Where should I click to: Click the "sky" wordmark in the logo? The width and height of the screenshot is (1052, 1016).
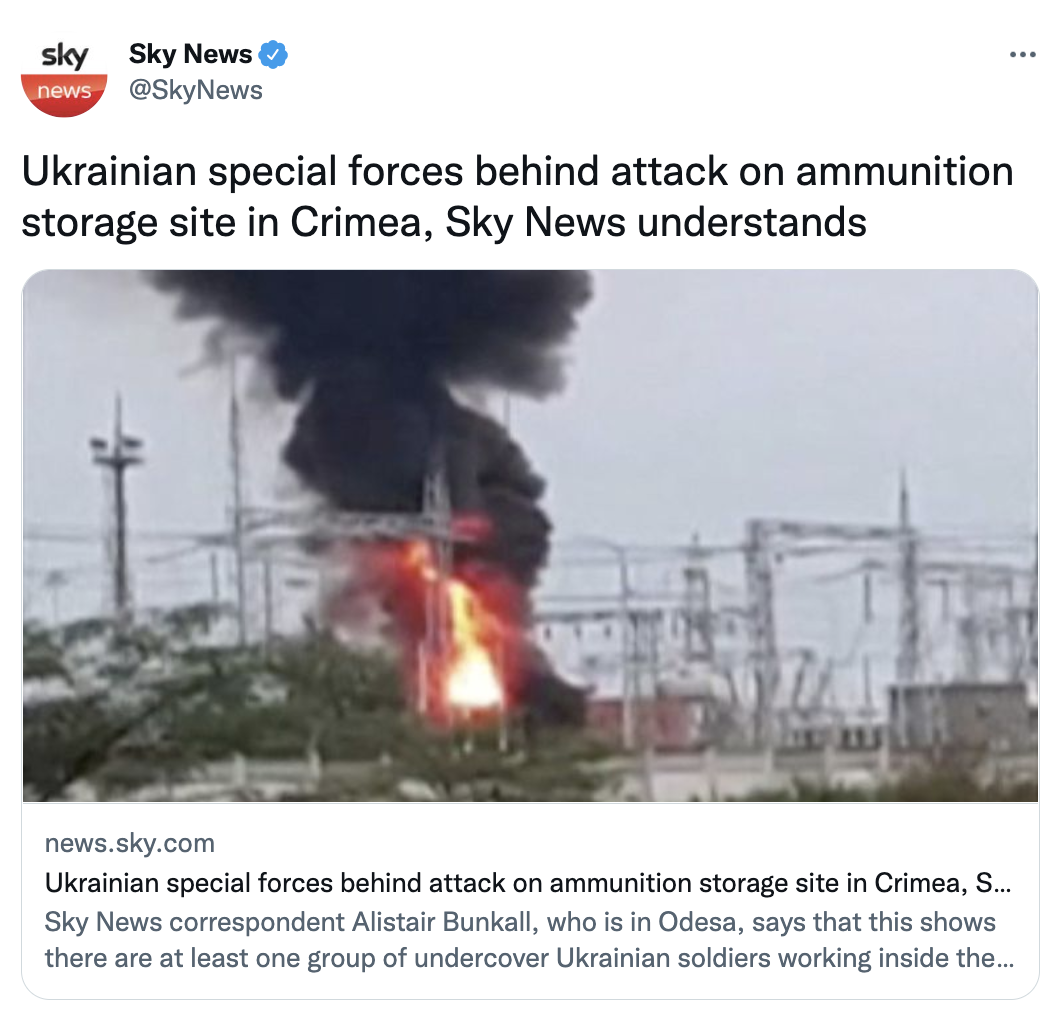[64, 55]
